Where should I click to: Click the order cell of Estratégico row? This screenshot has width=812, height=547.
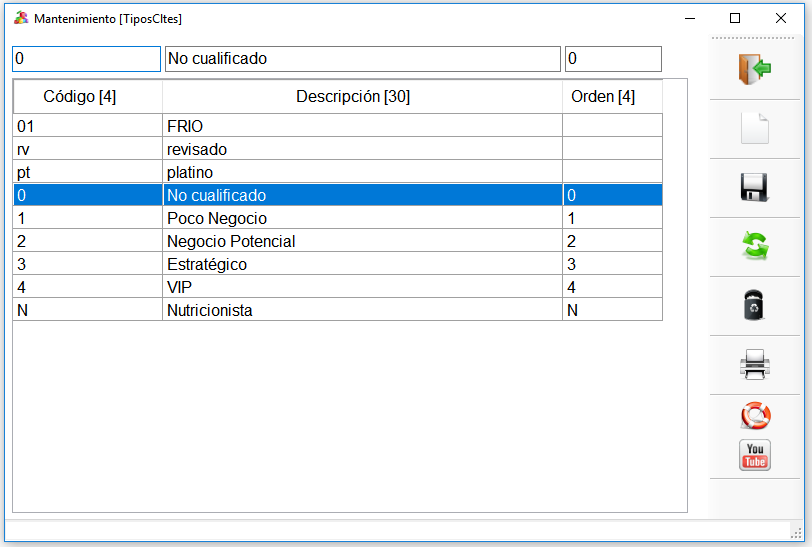[612, 264]
